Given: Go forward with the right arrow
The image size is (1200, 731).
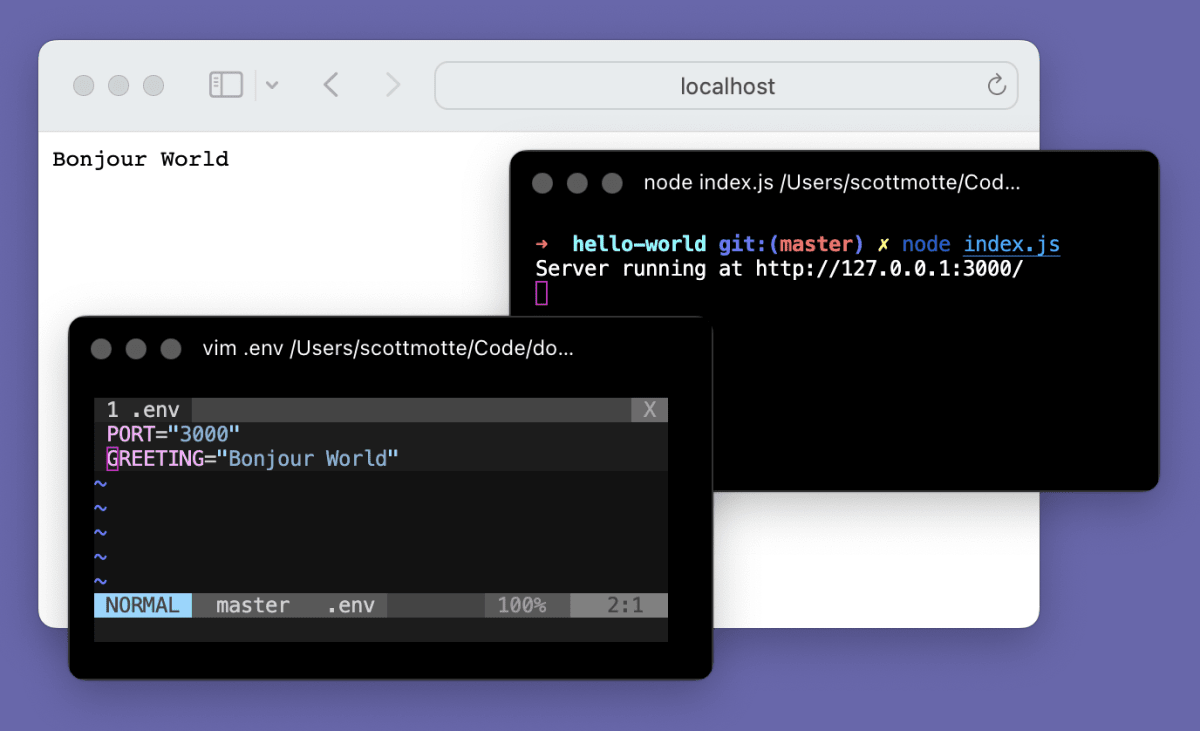Looking at the screenshot, I should [393, 85].
